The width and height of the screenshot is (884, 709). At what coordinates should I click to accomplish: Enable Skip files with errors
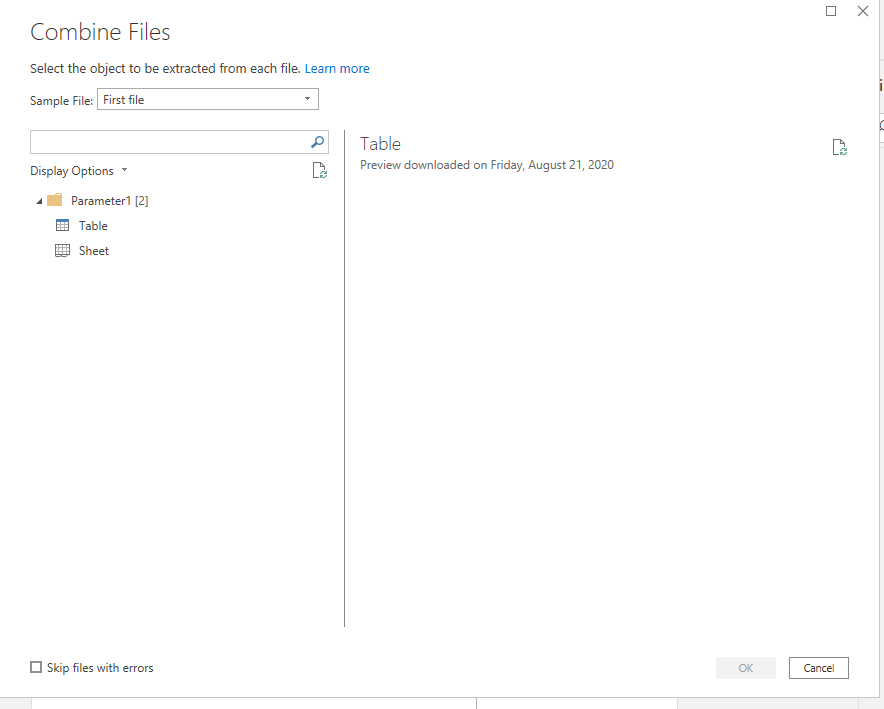tap(36, 667)
